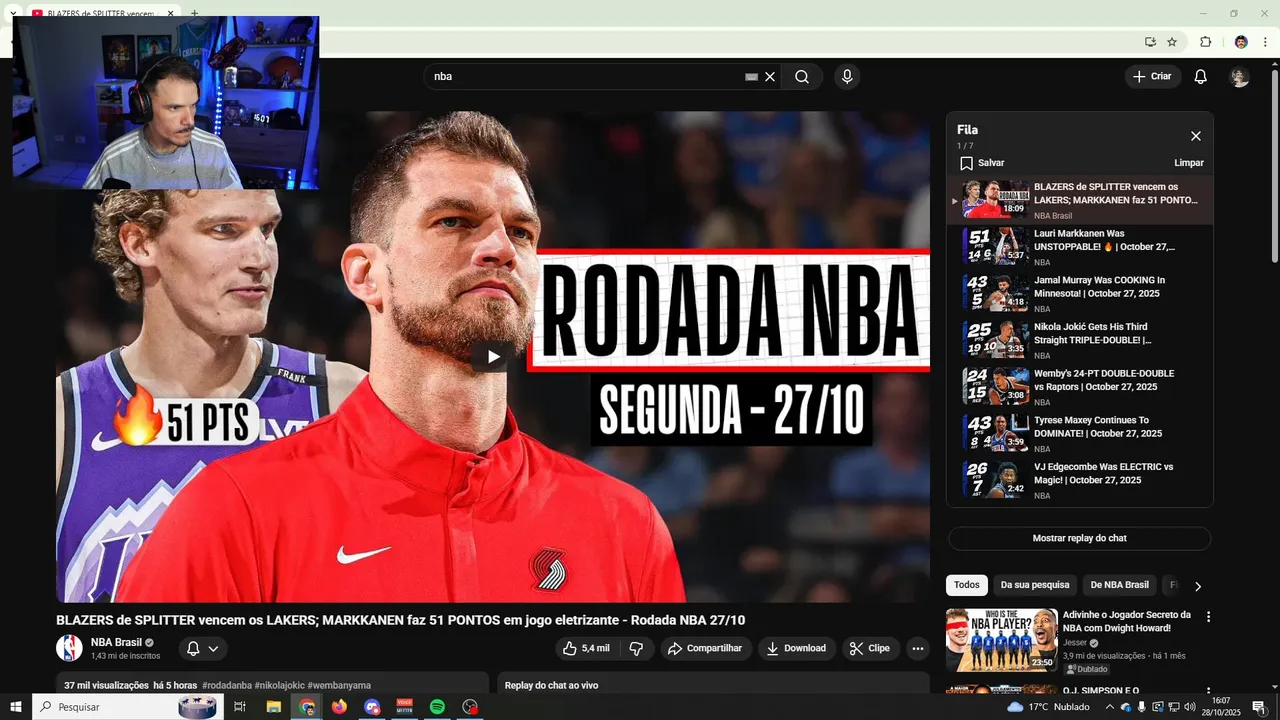Share the video with Compartilhar
1280x720 pixels.
point(705,648)
